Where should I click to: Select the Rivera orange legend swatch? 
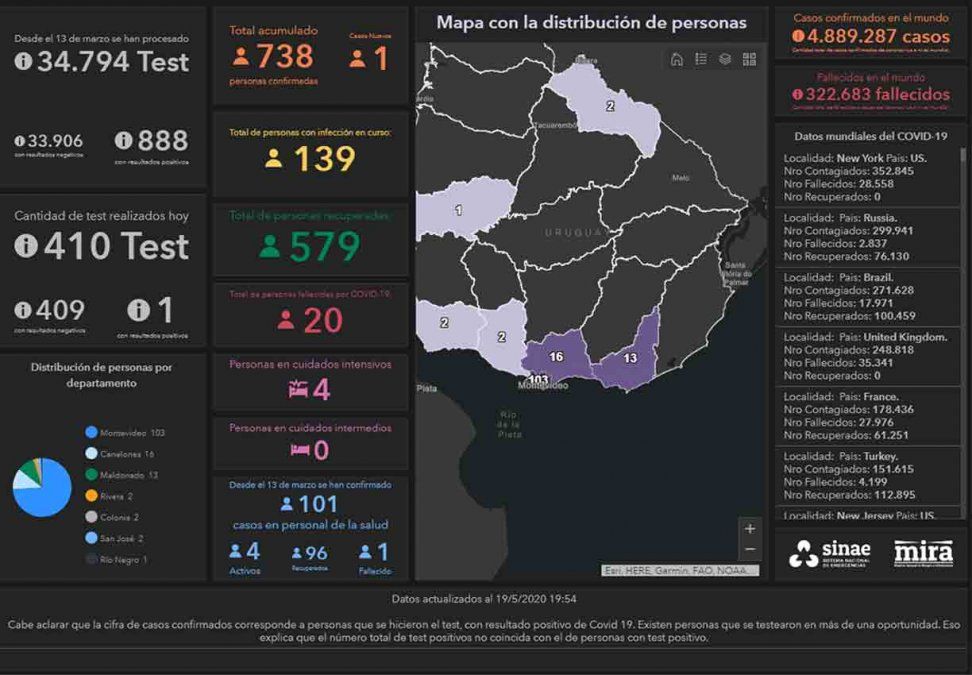pyautogui.click(x=92, y=496)
